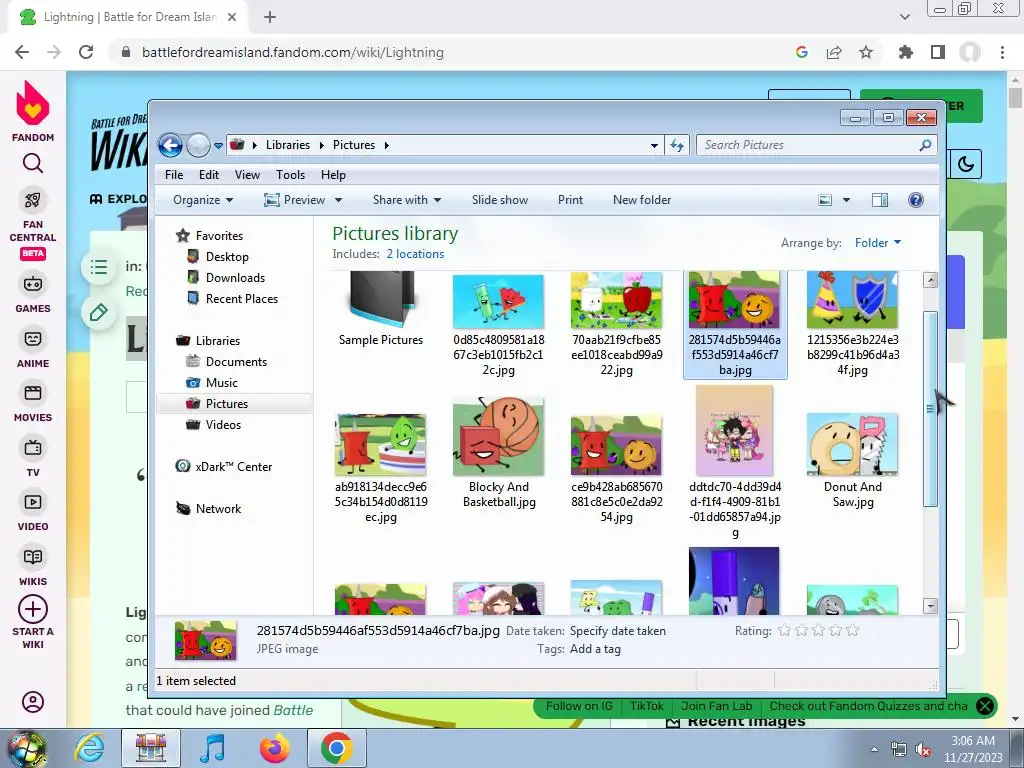Image resolution: width=1024 pixels, height=768 pixels.
Task: Click the blue Help question mark icon
Action: (x=916, y=200)
